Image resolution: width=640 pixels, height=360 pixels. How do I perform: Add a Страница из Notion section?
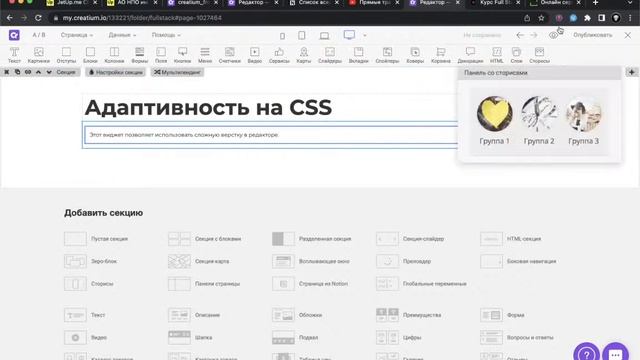[x=310, y=284]
